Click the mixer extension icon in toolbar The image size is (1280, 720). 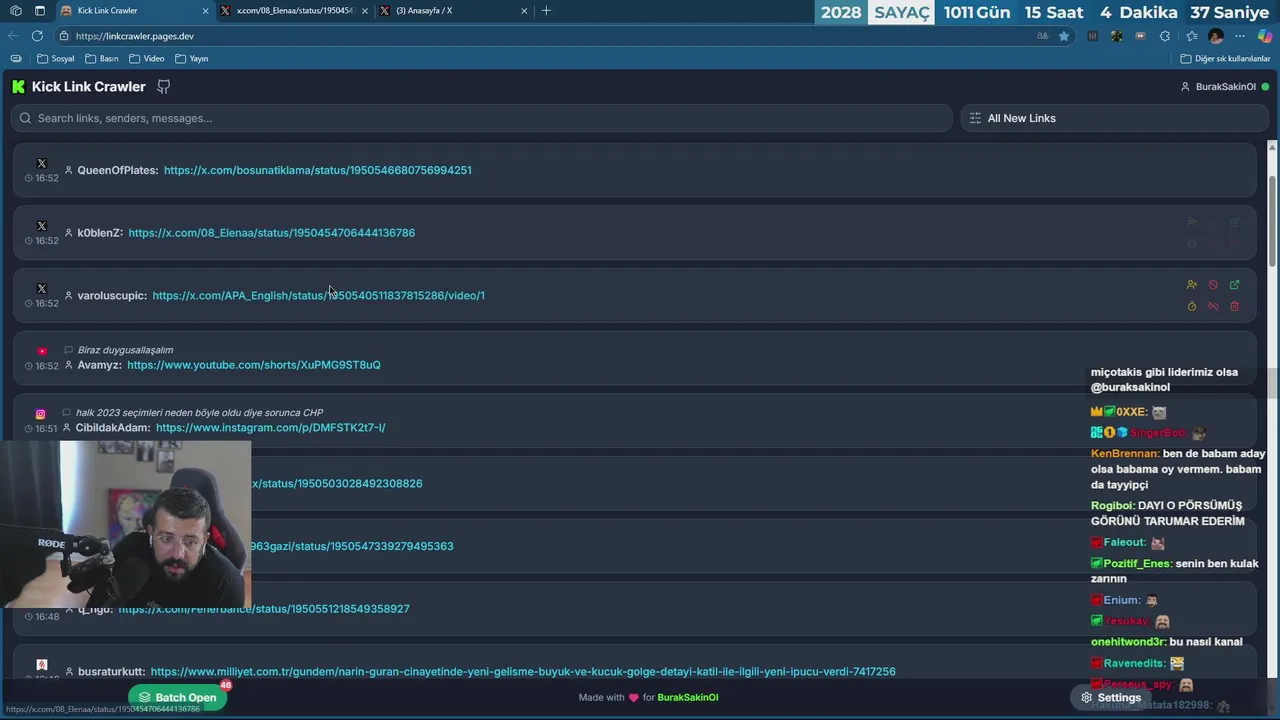coord(1093,36)
